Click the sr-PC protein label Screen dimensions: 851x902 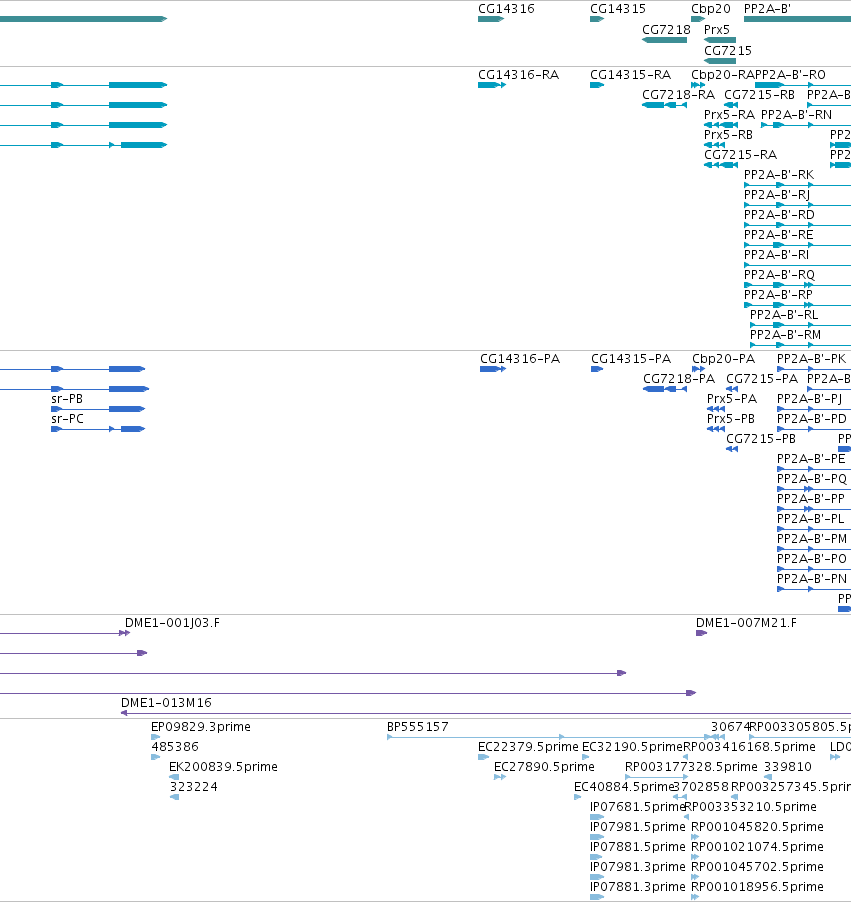tap(67, 419)
